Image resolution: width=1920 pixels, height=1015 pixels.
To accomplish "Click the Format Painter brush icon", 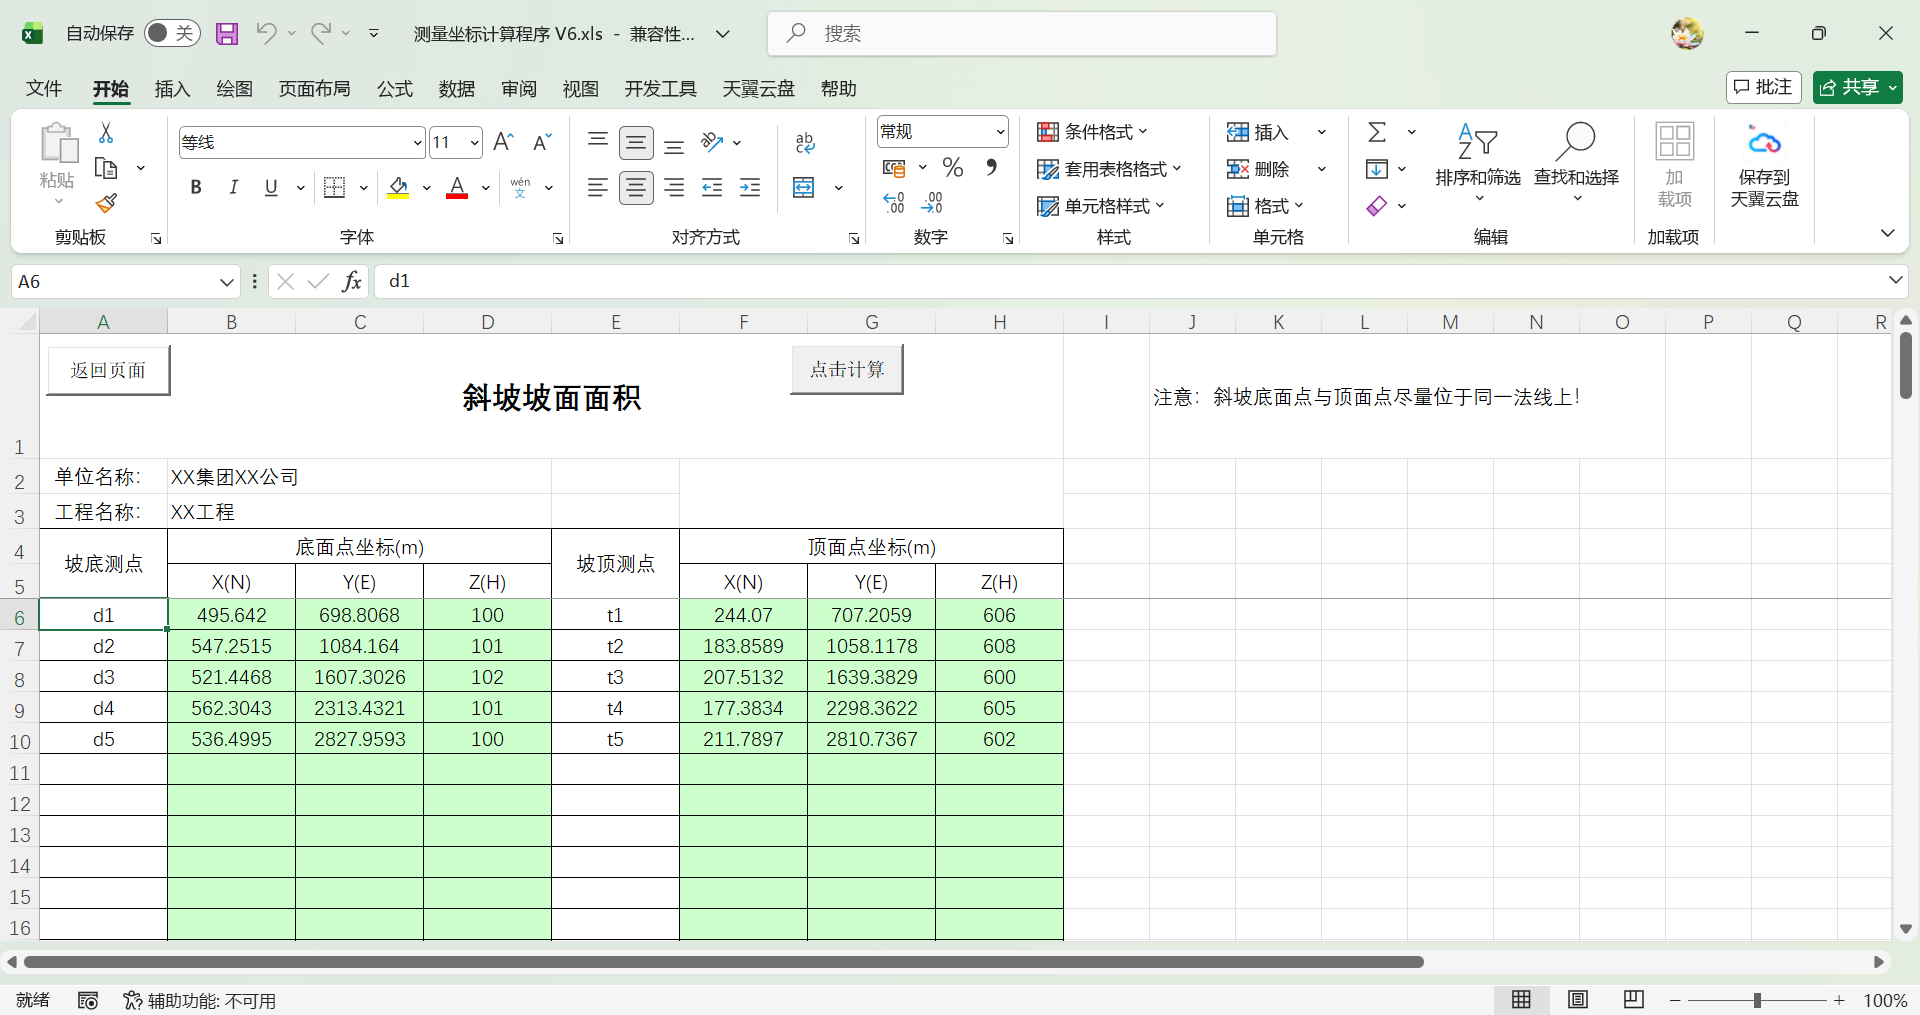I will coord(106,204).
